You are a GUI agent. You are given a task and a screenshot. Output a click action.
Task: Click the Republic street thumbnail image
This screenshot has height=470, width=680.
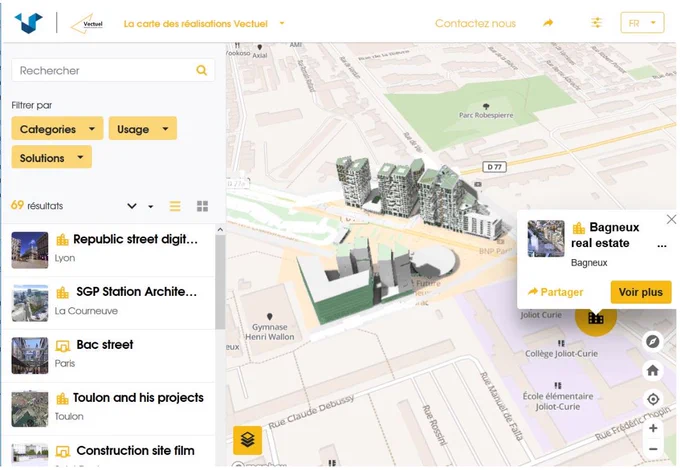pos(30,250)
